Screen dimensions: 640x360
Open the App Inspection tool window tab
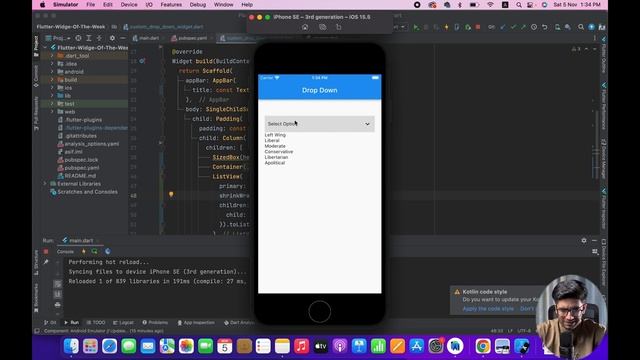pyautogui.click(x=196, y=322)
